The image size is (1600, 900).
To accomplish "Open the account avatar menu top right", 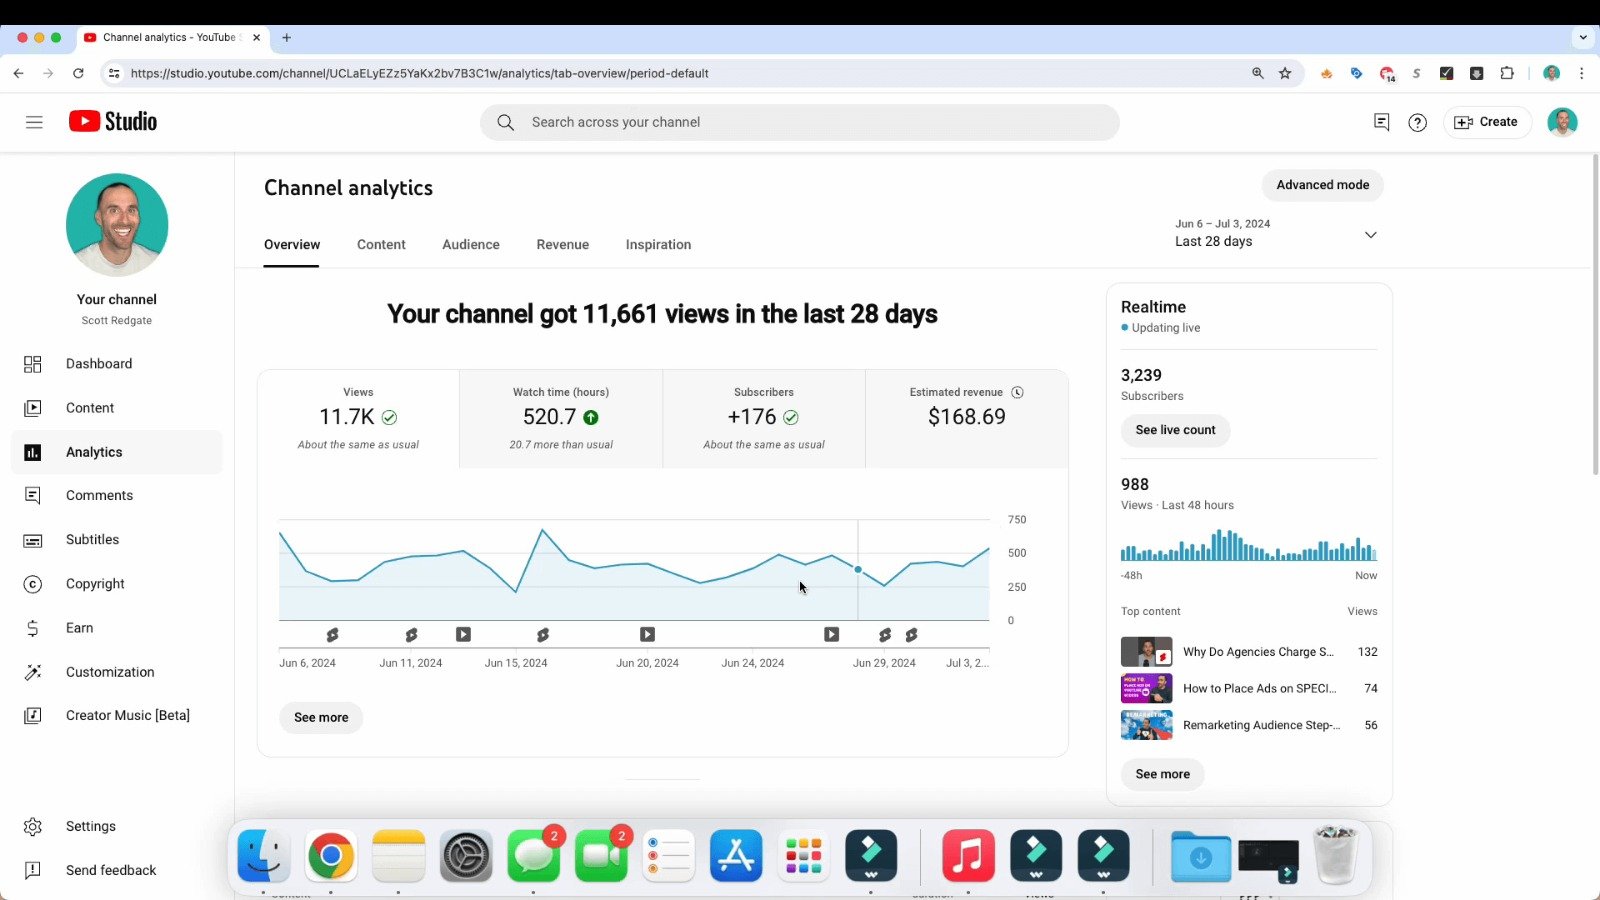I will 1561,122.
